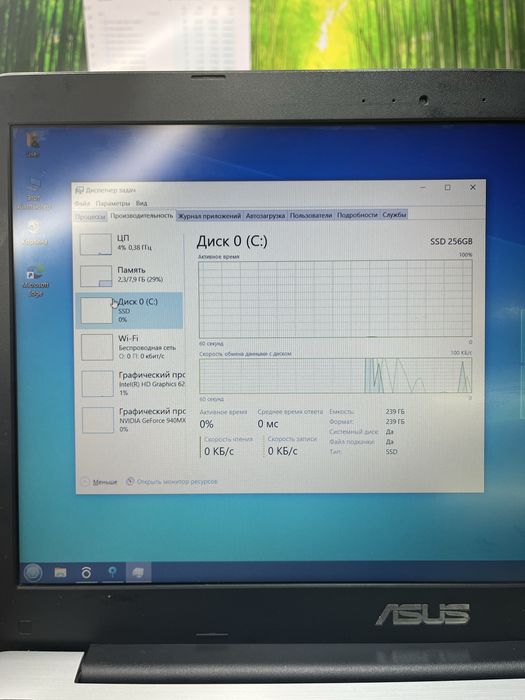Open the Подробности tab

tap(357, 215)
